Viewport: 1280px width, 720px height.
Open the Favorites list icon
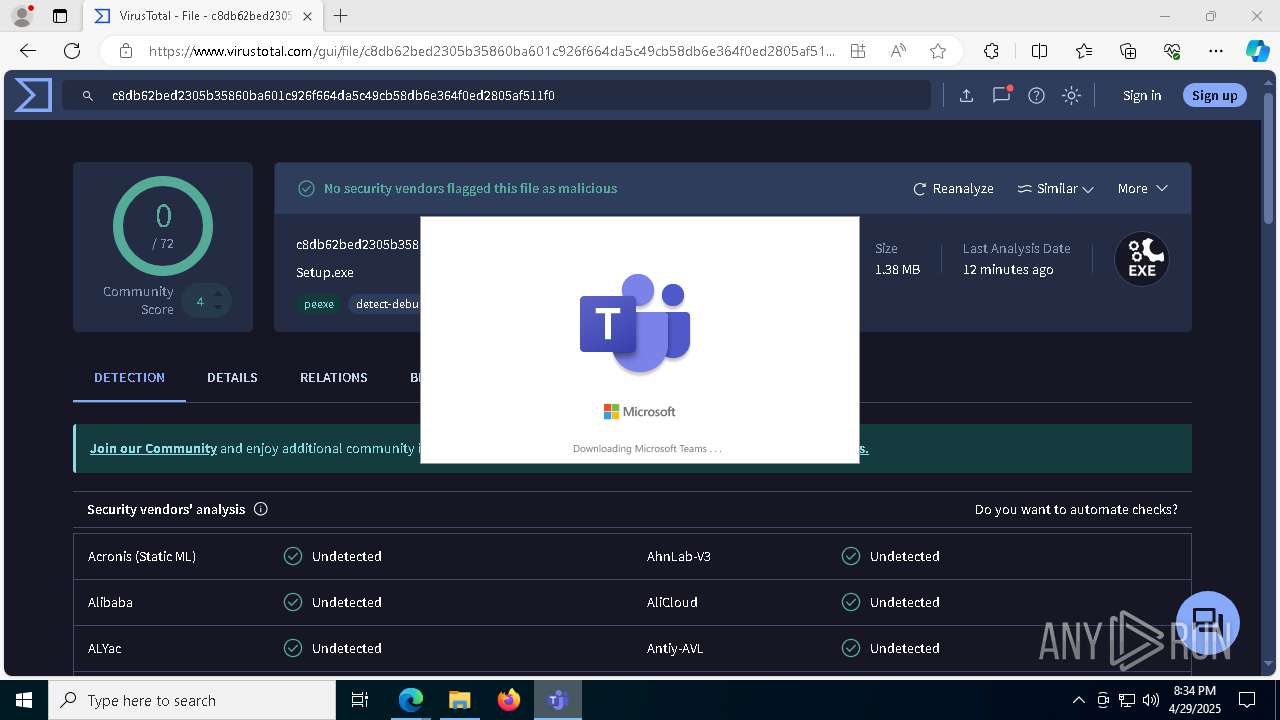click(x=1084, y=51)
